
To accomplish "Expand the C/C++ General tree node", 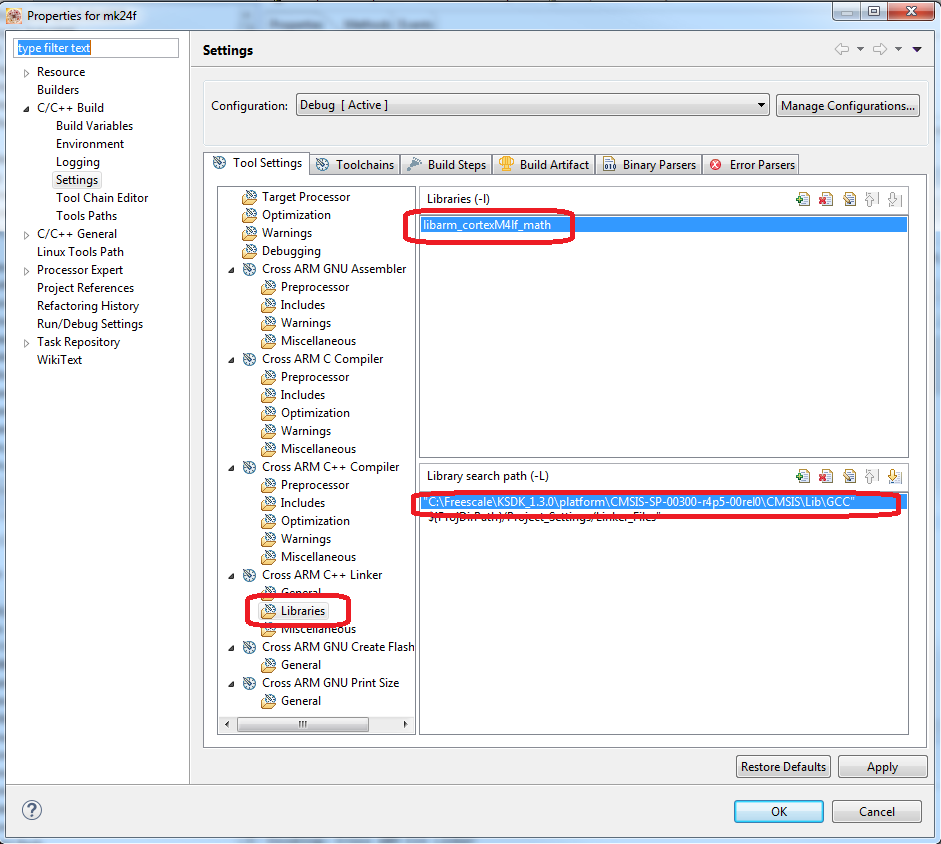I will click(x=26, y=235).
